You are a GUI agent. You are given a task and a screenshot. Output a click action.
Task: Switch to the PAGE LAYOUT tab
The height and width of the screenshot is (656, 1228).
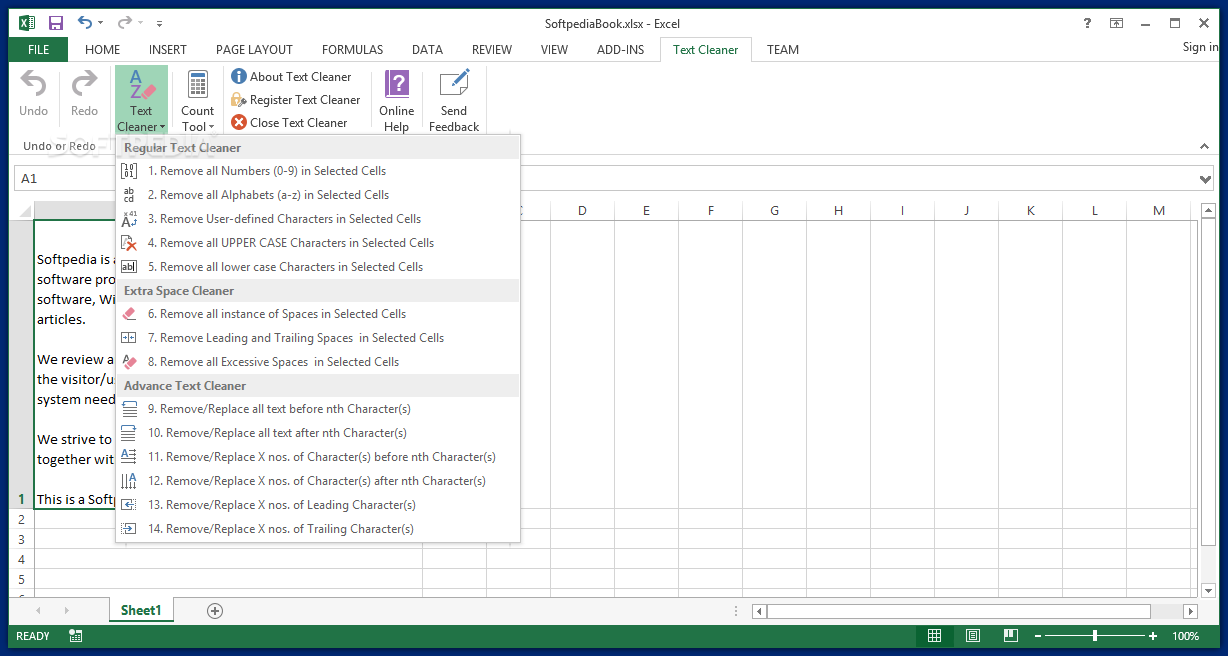click(x=255, y=49)
